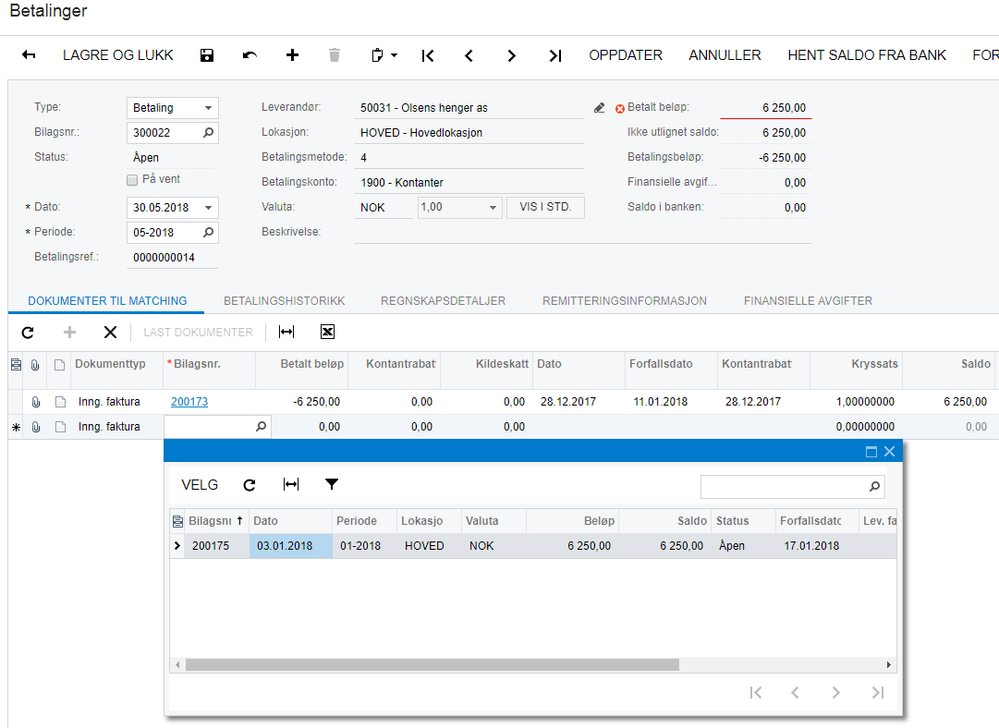The height and width of the screenshot is (728, 999).
Task: Sort popup by Bilagsnr column header
Action: (x=216, y=521)
